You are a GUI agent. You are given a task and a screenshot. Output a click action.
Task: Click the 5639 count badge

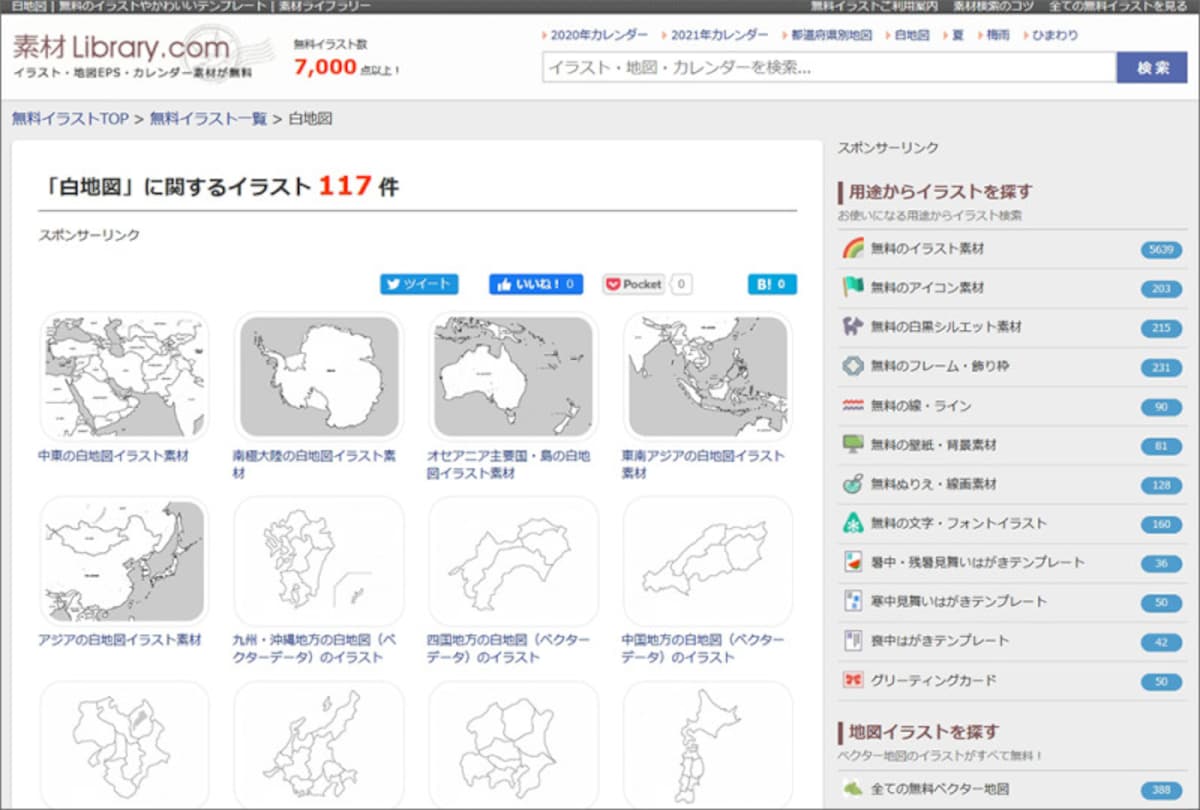[x=1161, y=249]
